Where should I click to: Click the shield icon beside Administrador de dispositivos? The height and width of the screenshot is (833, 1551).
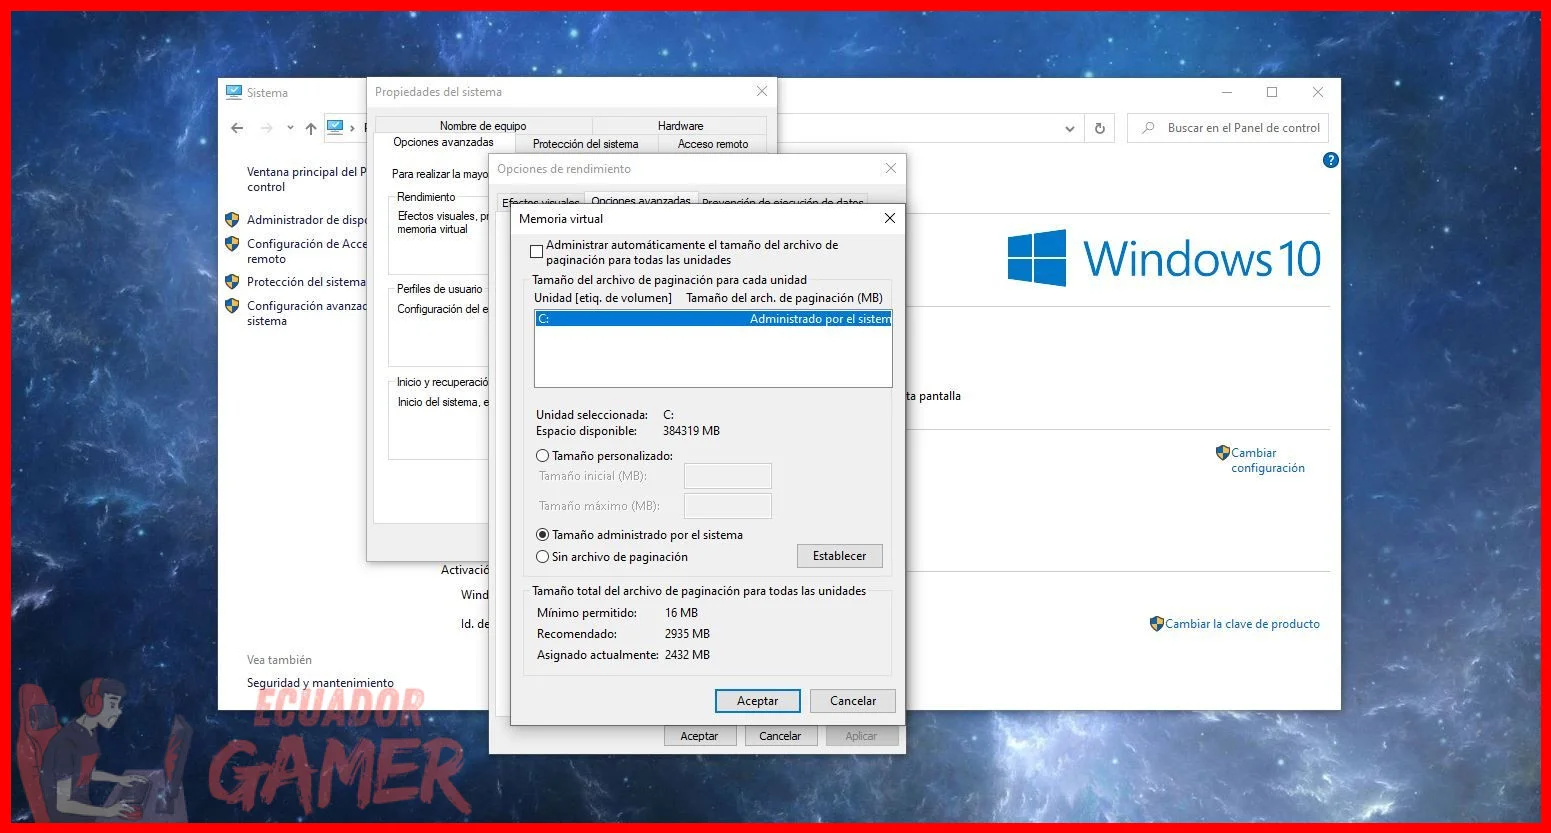(x=232, y=220)
